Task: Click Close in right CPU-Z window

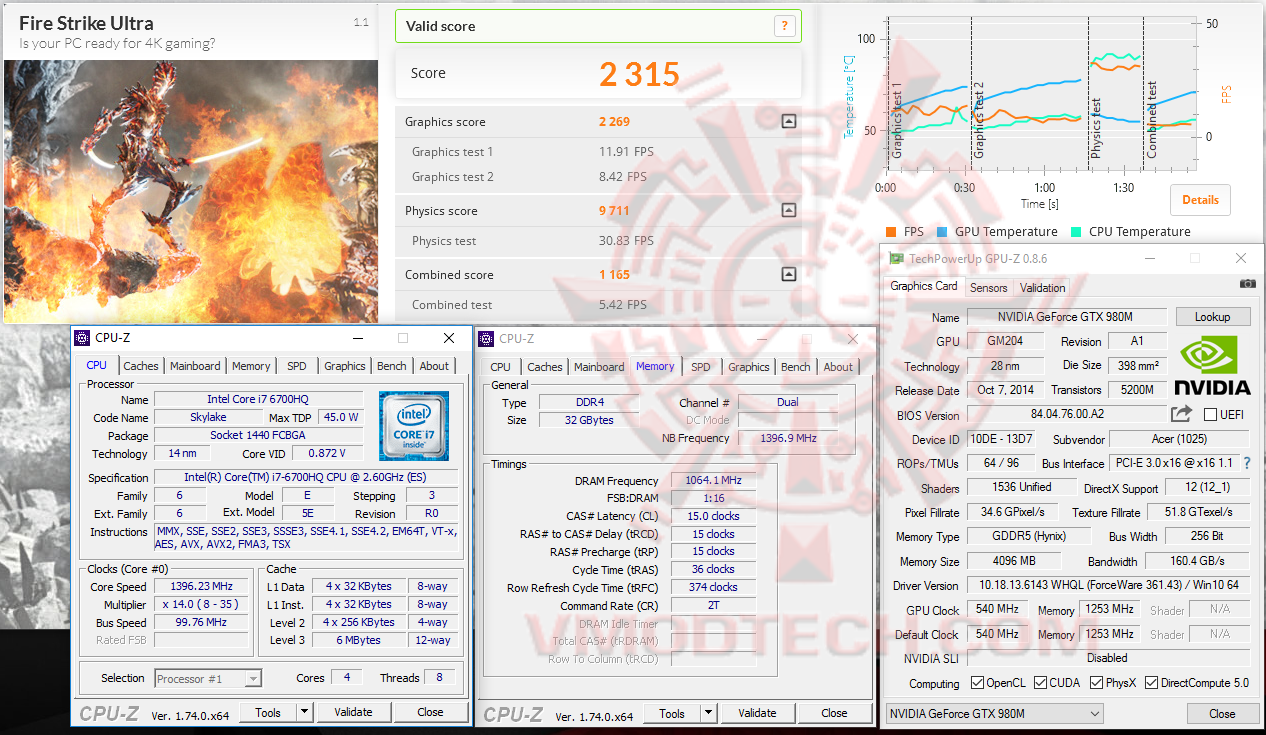Action: click(x=834, y=713)
